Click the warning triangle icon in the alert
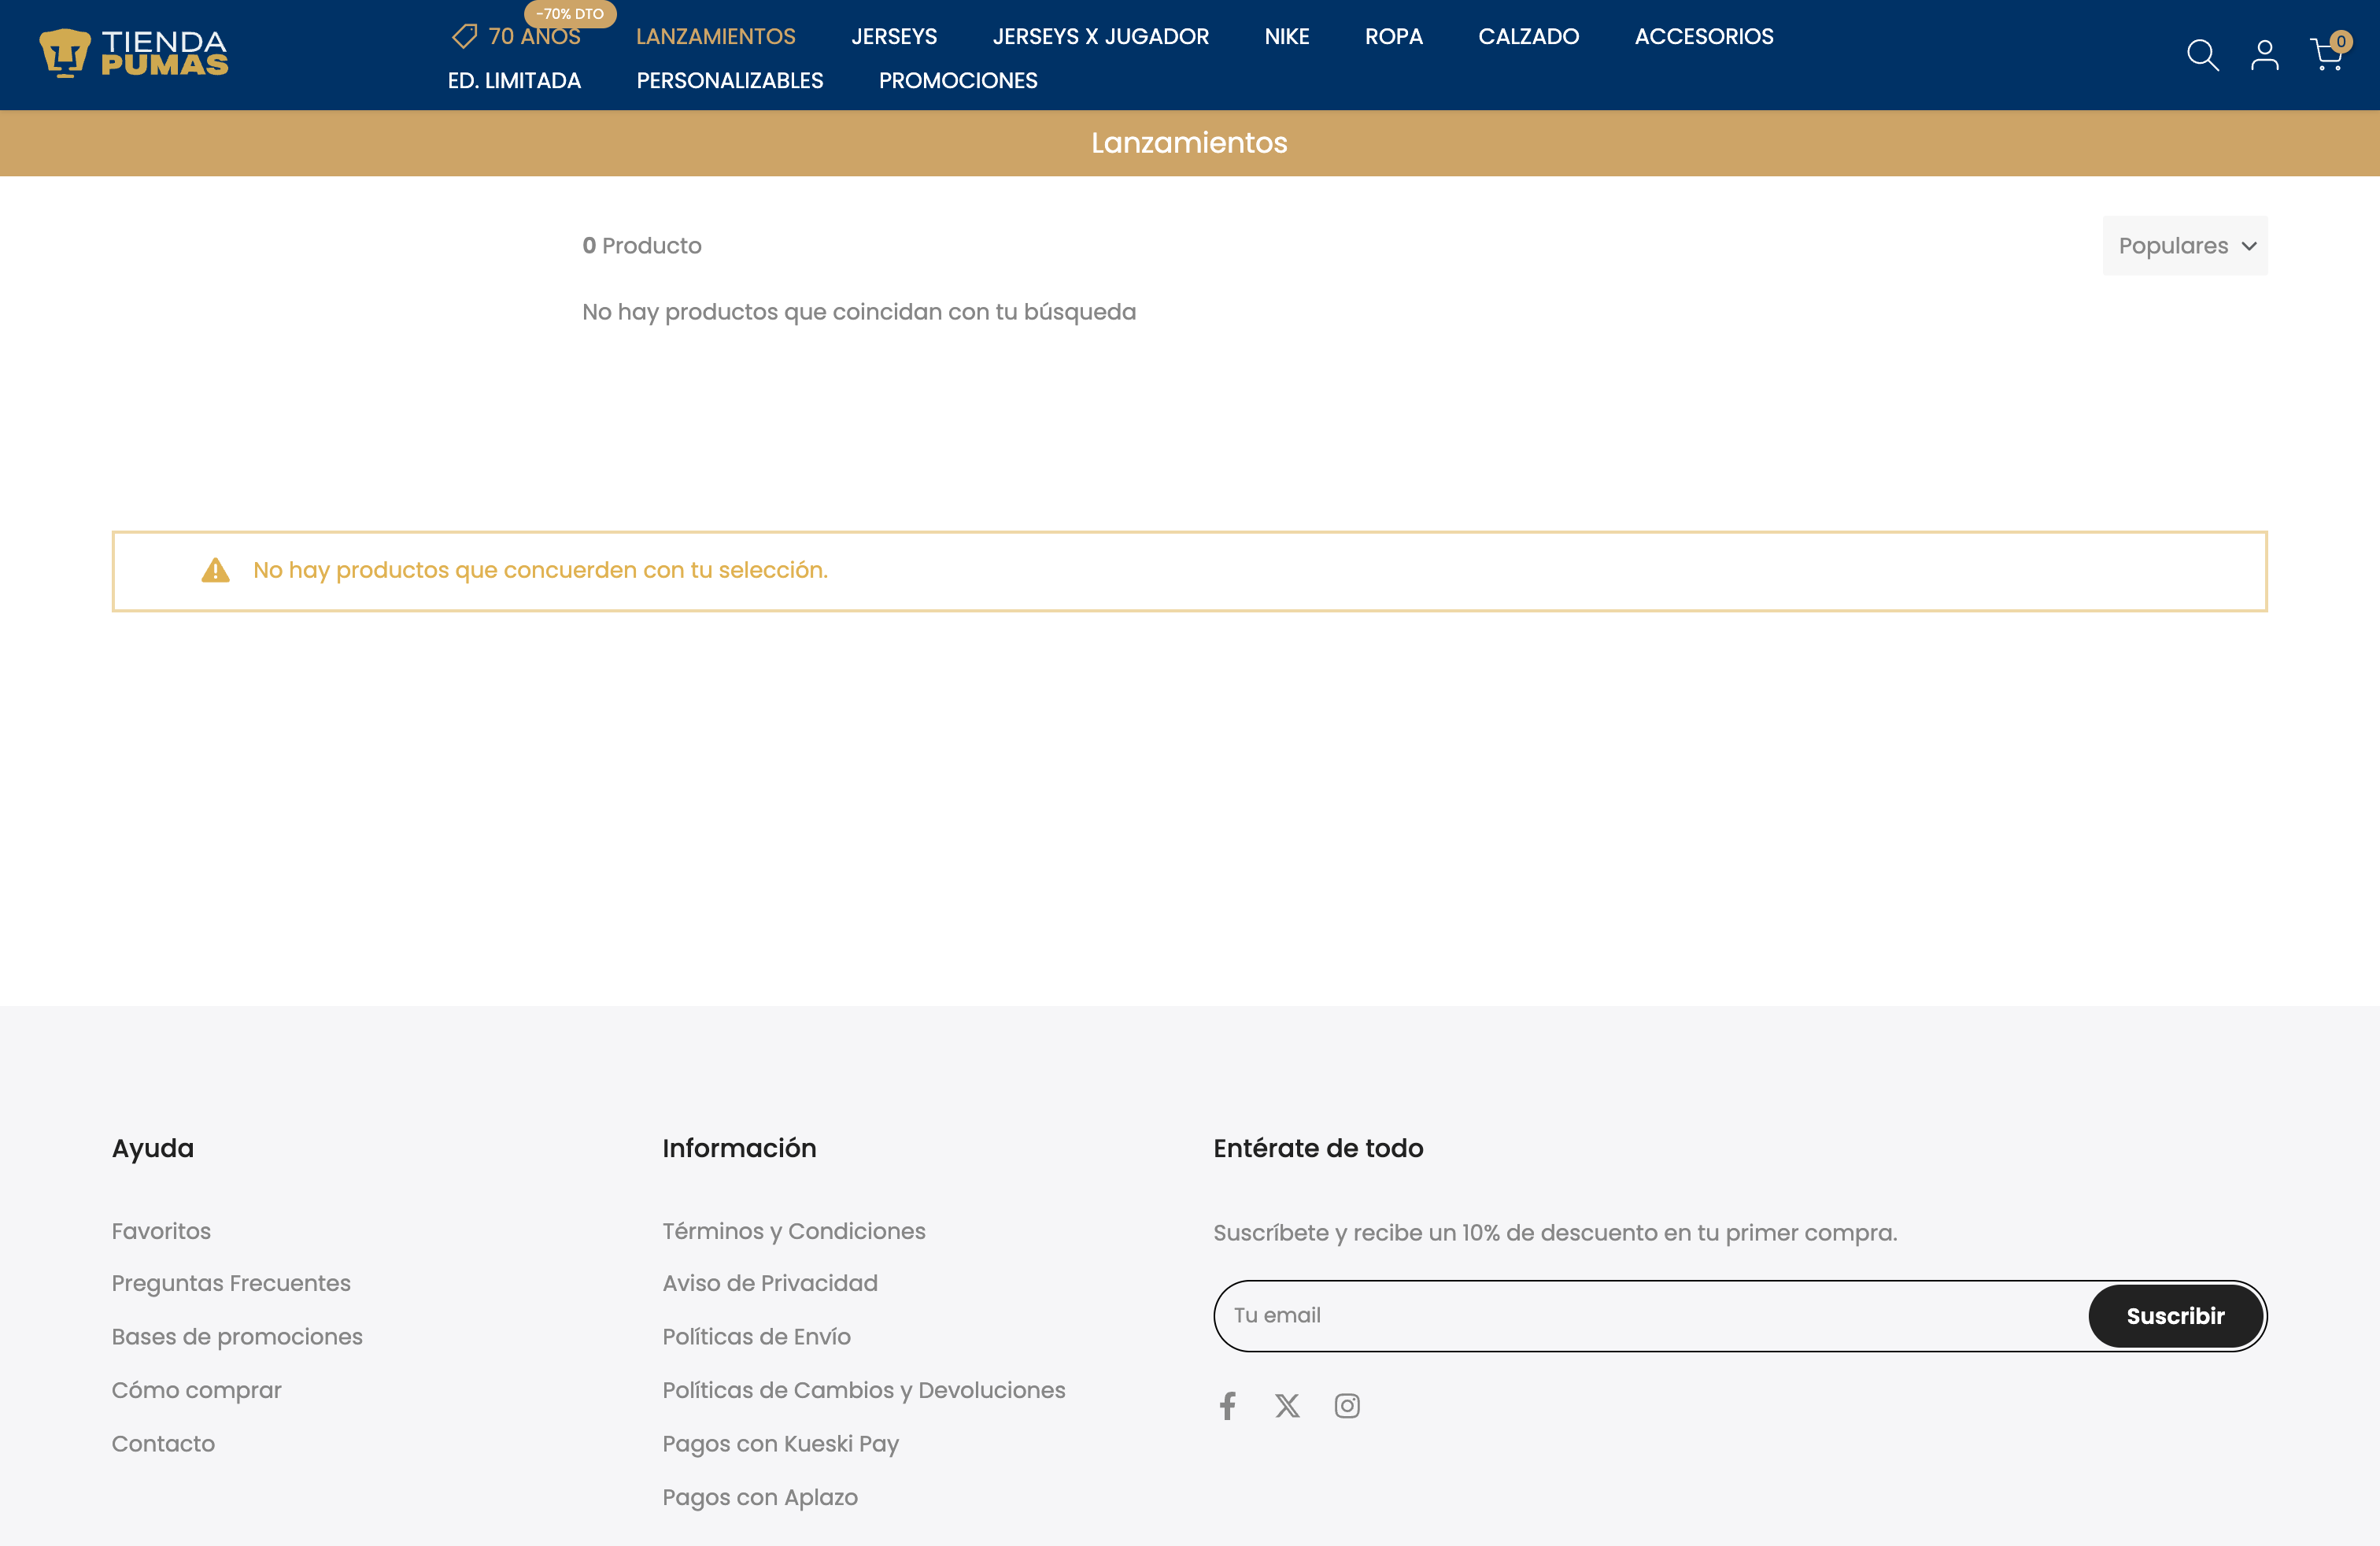Image resolution: width=2380 pixels, height=1546 pixels. click(x=216, y=570)
